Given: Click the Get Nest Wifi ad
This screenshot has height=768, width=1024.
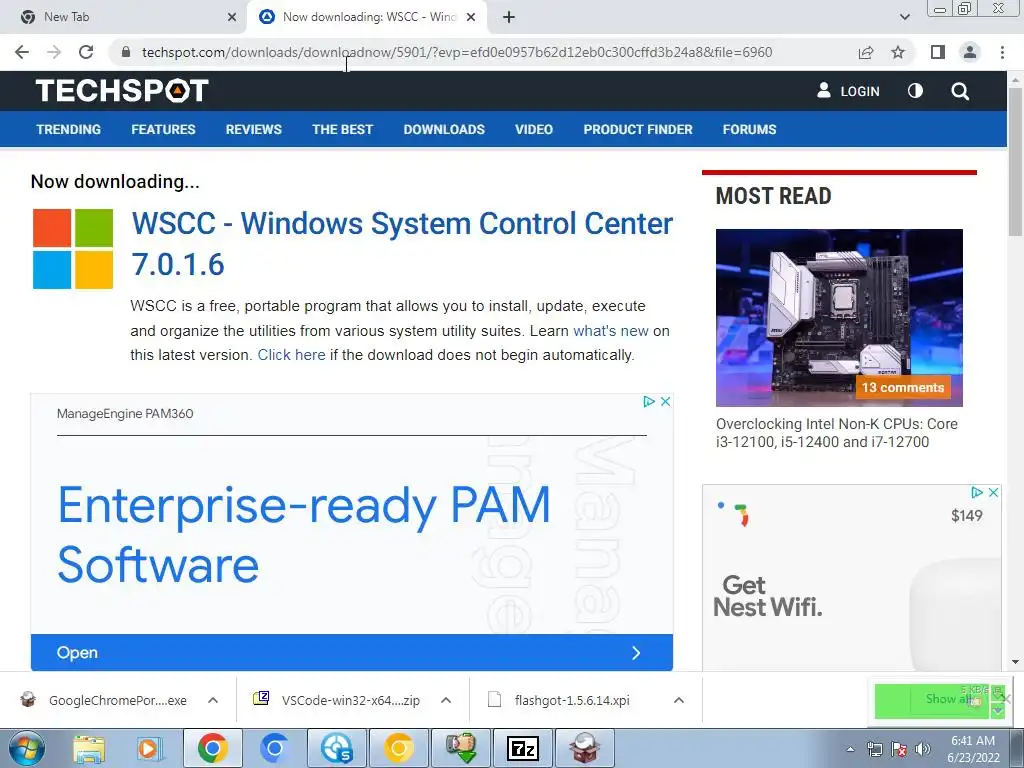Looking at the screenshot, I should coord(852,579).
